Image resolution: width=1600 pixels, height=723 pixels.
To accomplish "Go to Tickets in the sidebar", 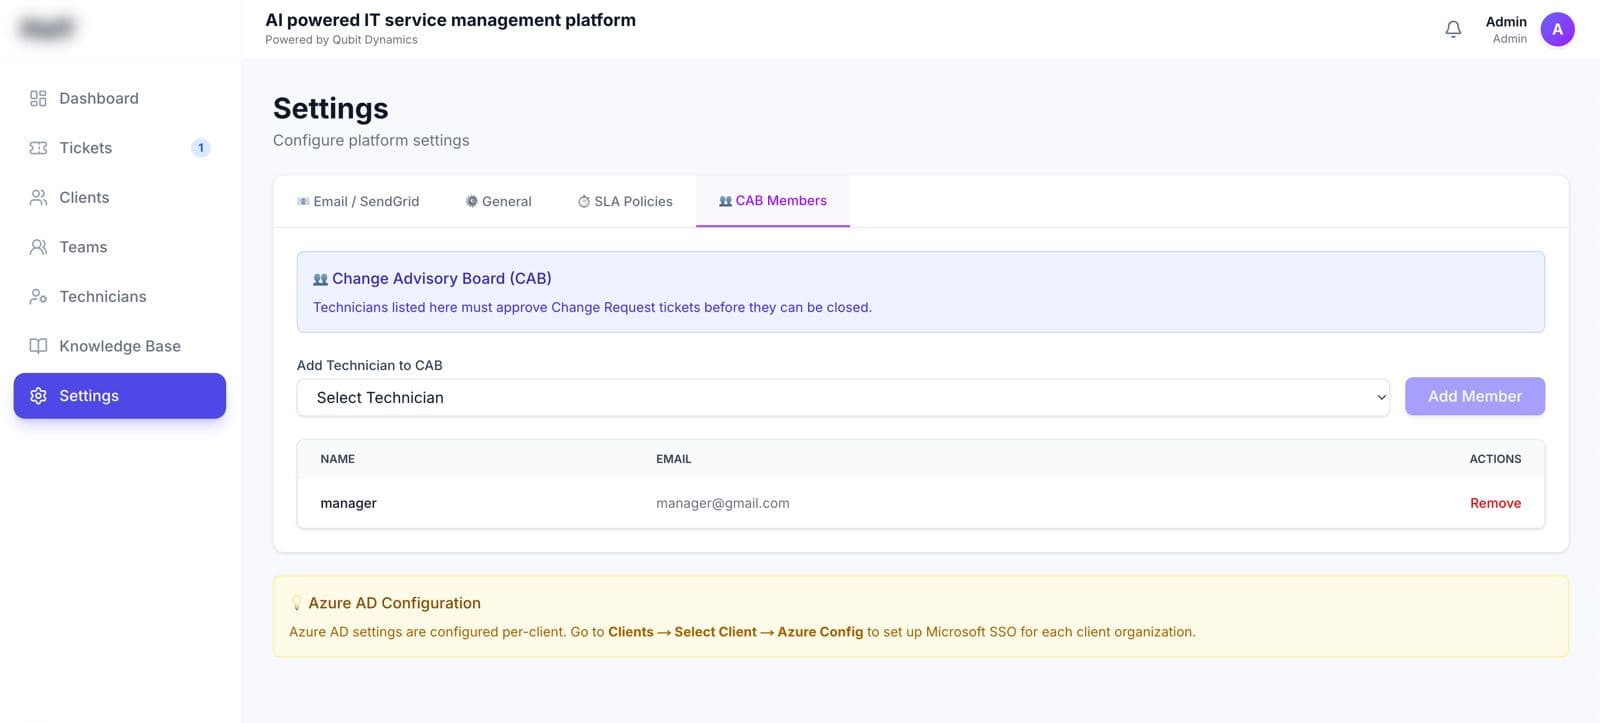I will (120, 148).
